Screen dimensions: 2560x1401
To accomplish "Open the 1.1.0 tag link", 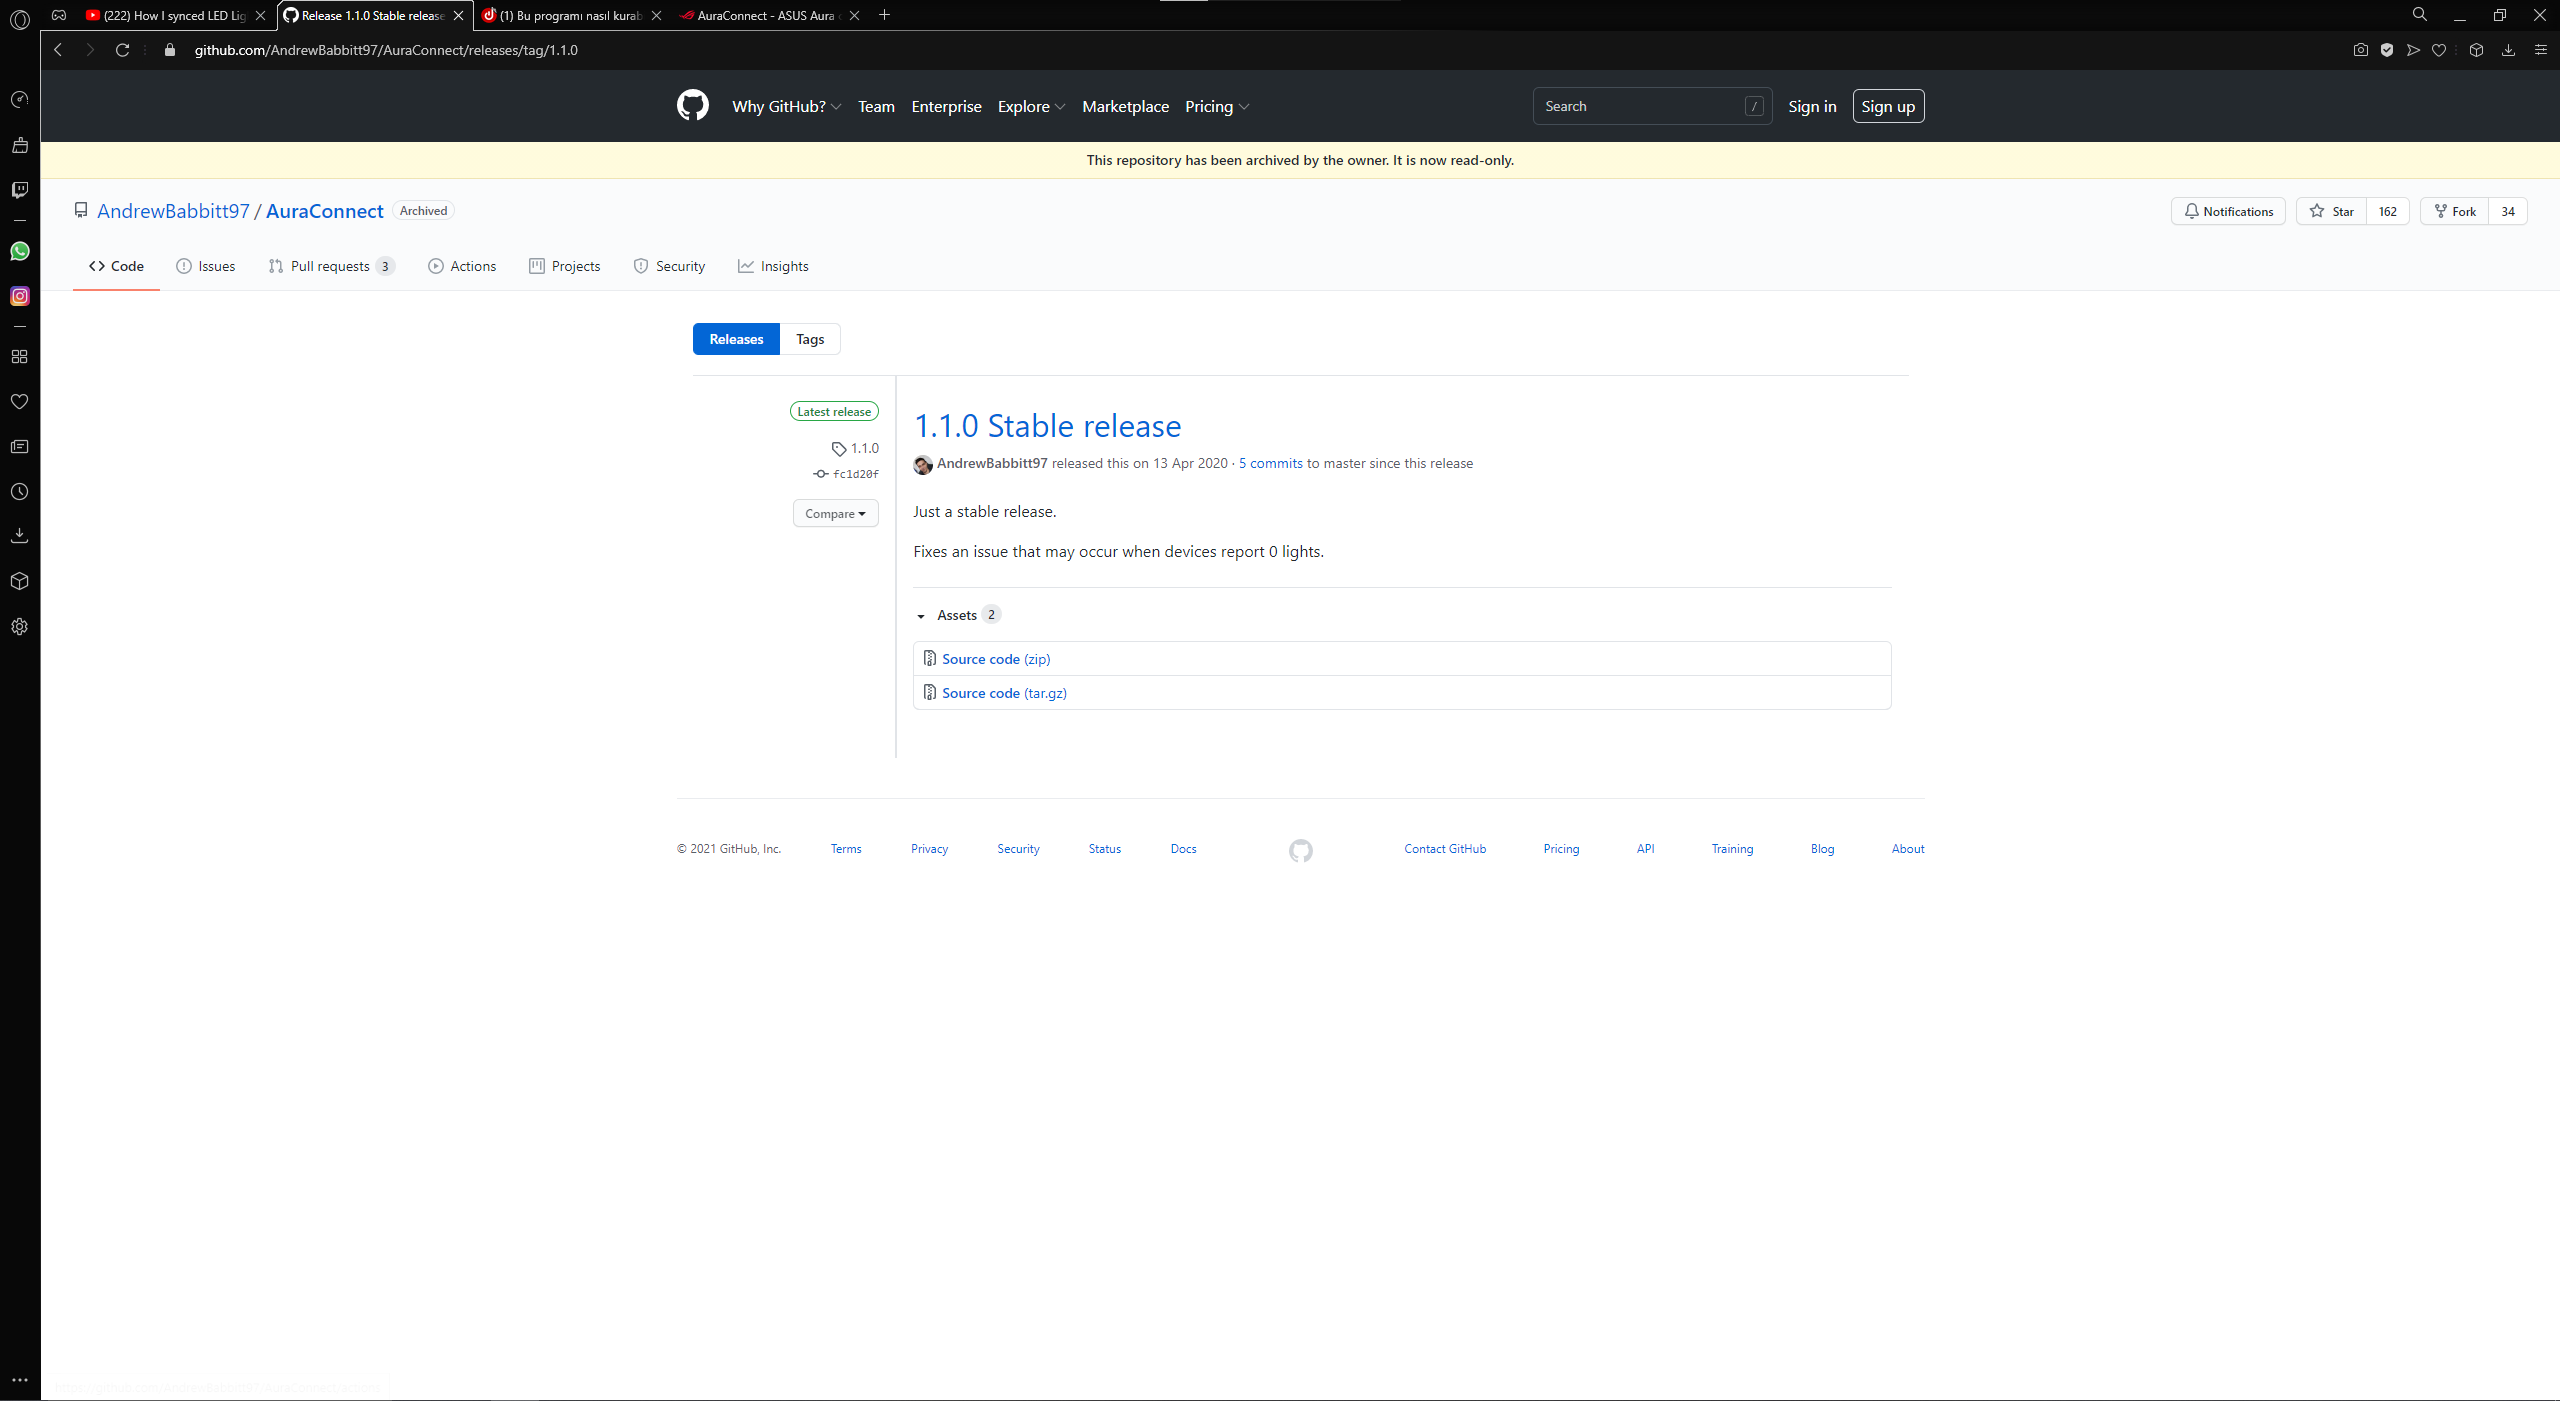I will point(856,448).
